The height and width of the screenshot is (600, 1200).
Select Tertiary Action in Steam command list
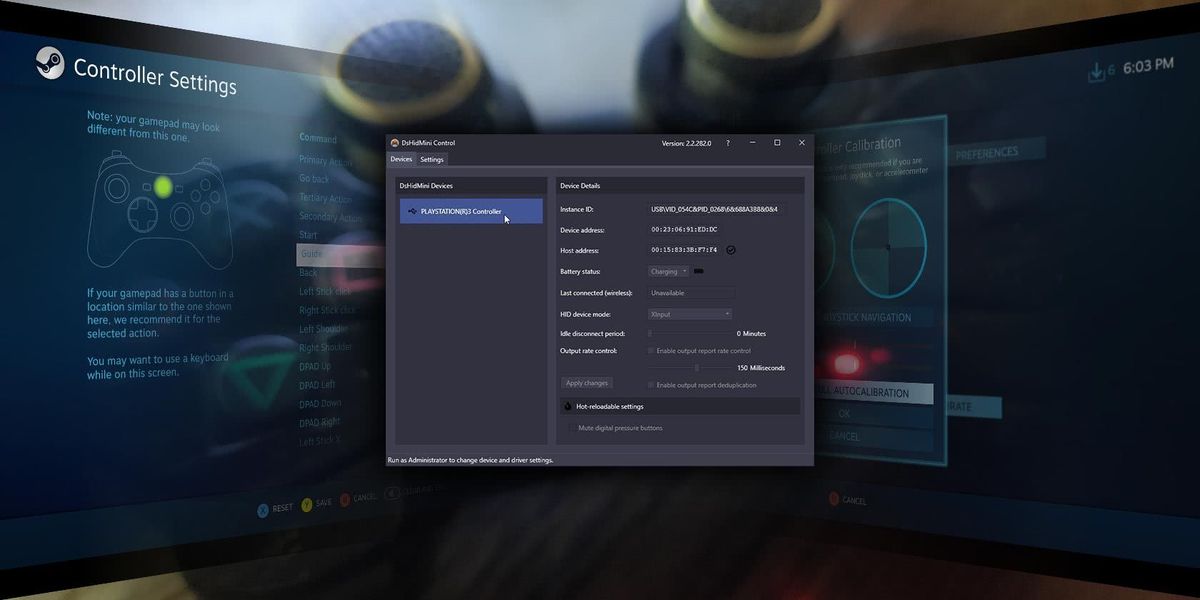click(326, 198)
